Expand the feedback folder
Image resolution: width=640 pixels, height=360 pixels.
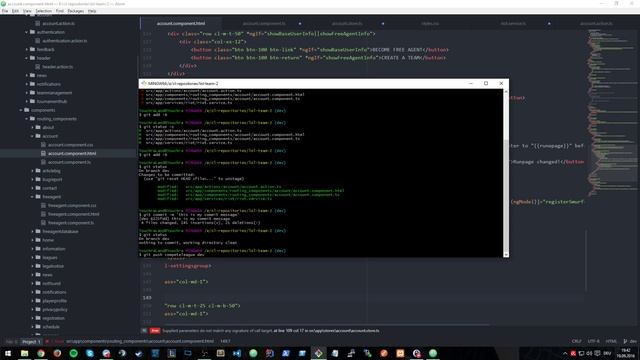click(x=27, y=49)
